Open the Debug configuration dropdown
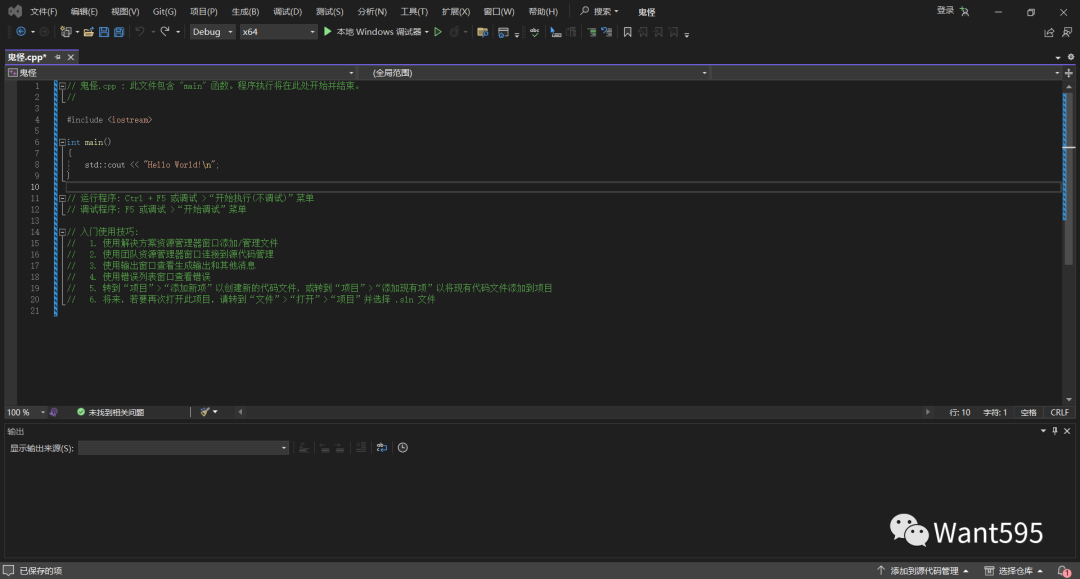 click(212, 32)
